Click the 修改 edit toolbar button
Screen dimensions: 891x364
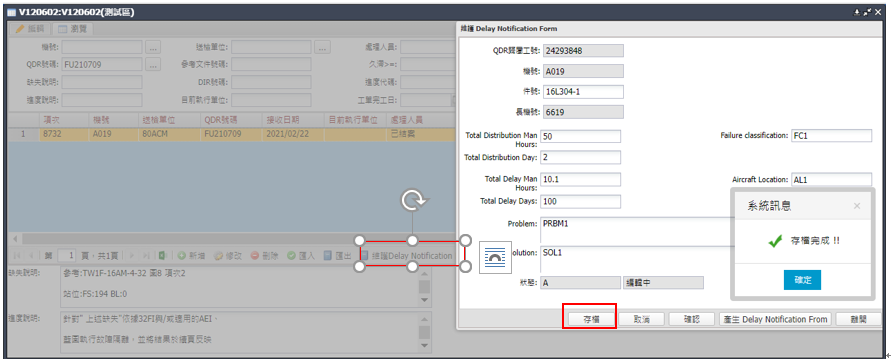click(228, 256)
